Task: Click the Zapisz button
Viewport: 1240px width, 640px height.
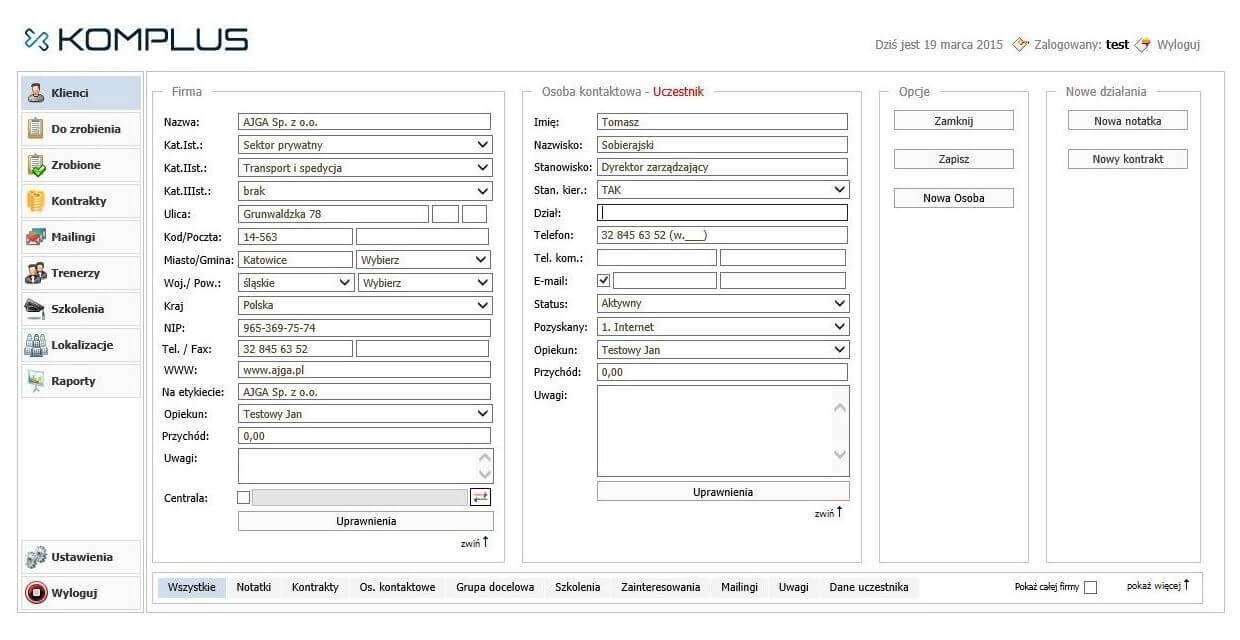Action: pos(953,159)
